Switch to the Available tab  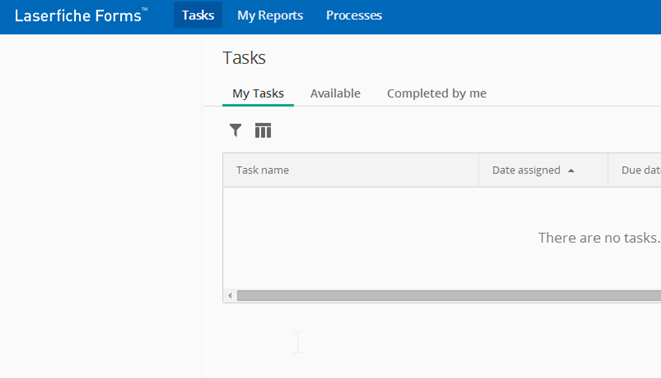click(x=335, y=93)
